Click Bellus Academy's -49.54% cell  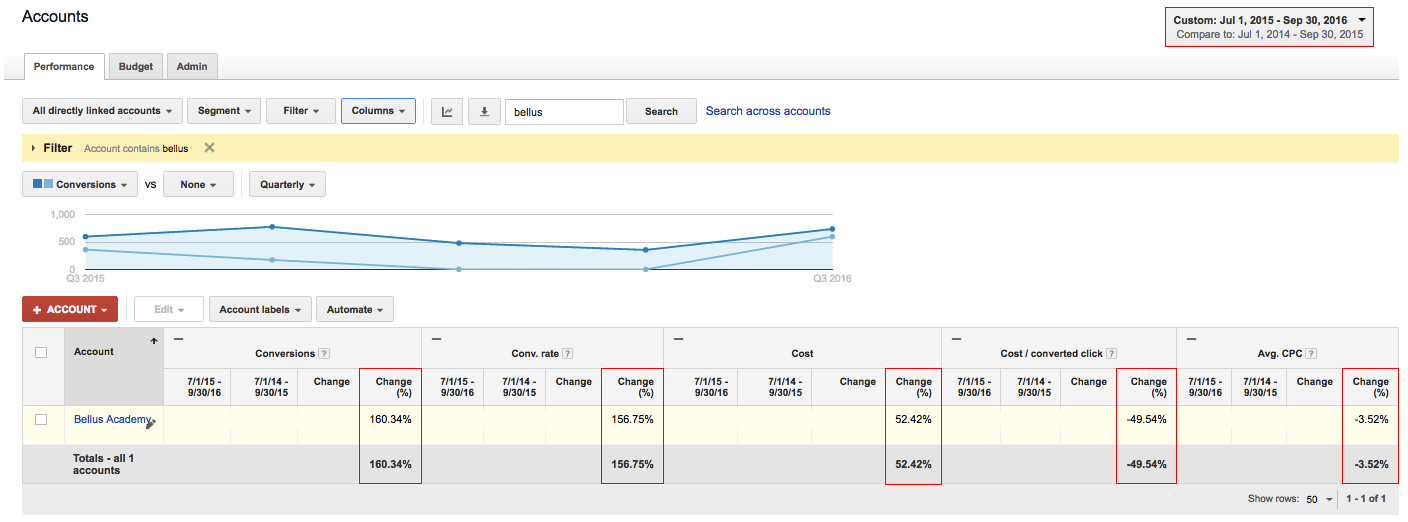click(1147, 425)
